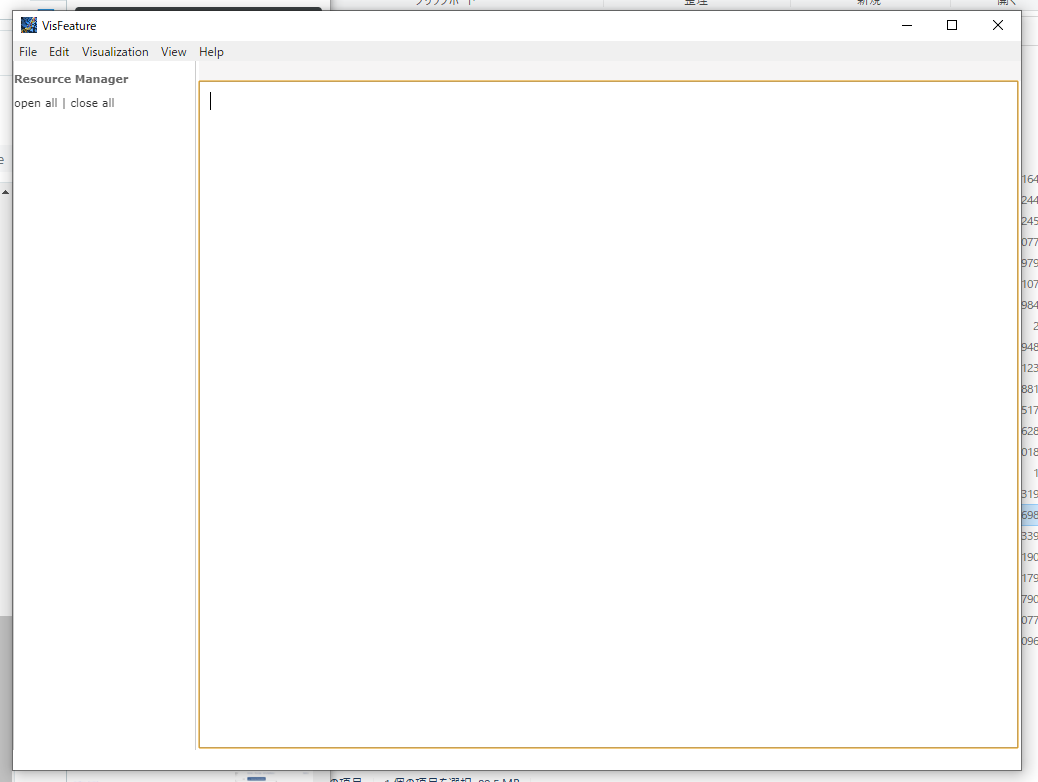
Task: Close the VisFeature window
Action: coord(998,25)
